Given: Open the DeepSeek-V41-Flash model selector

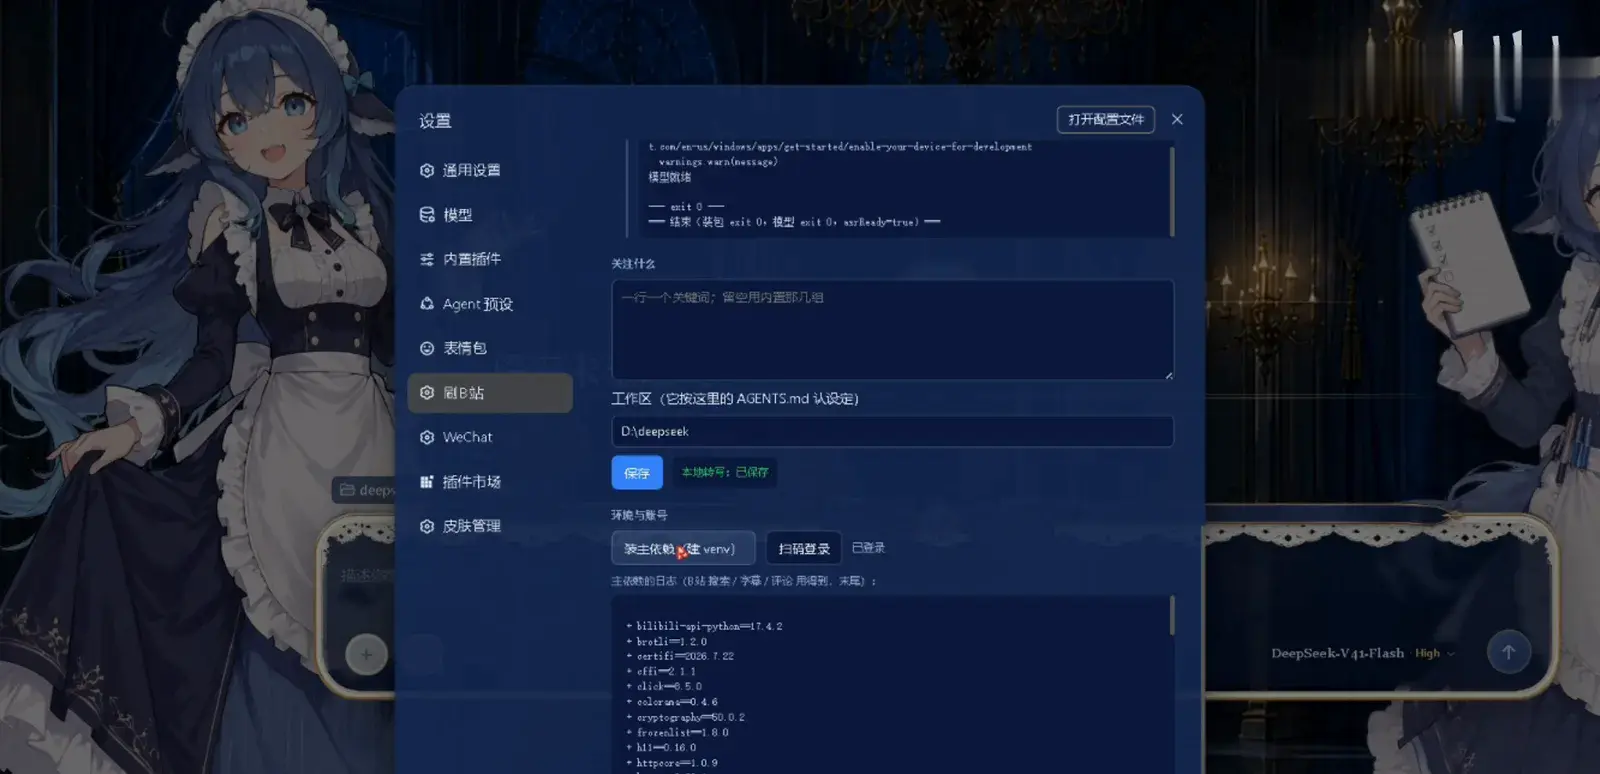Looking at the screenshot, I should [1337, 653].
